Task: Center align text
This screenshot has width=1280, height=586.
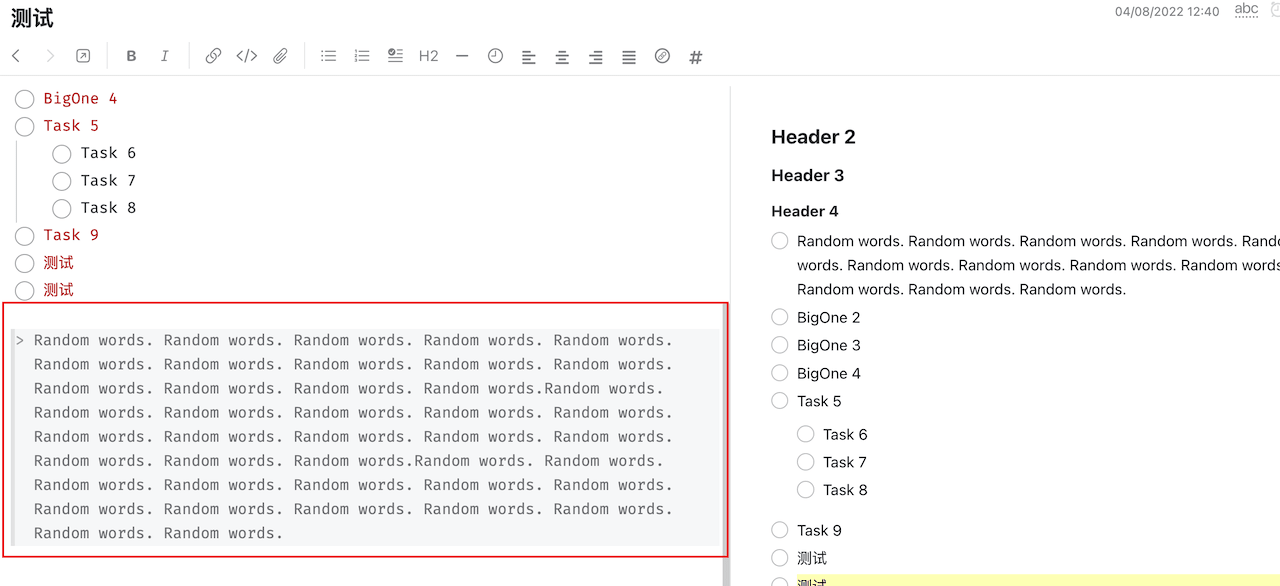Action: click(x=562, y=57)
